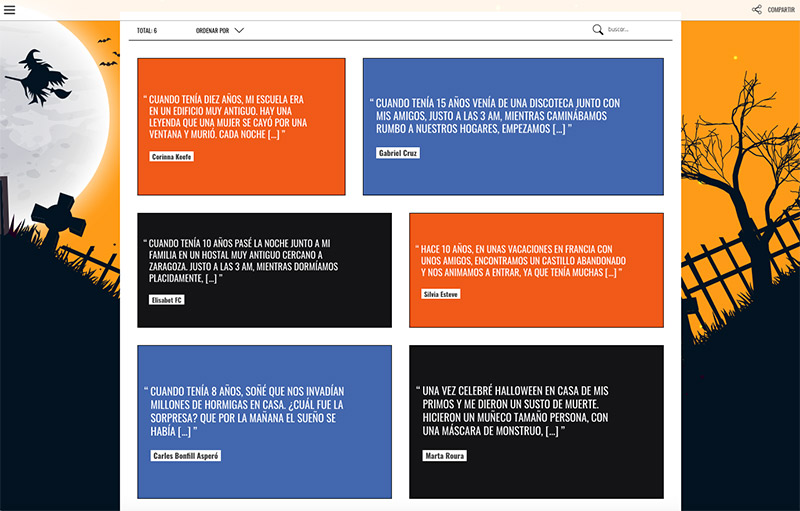Open Carles Bonfill Asperó's blue story card
The image size is (800, 511).
(x=264, y=421)
